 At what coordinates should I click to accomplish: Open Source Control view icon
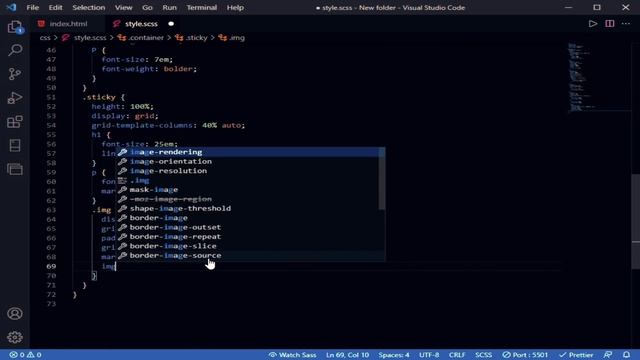pyautogui.click(x=15, y=74)
